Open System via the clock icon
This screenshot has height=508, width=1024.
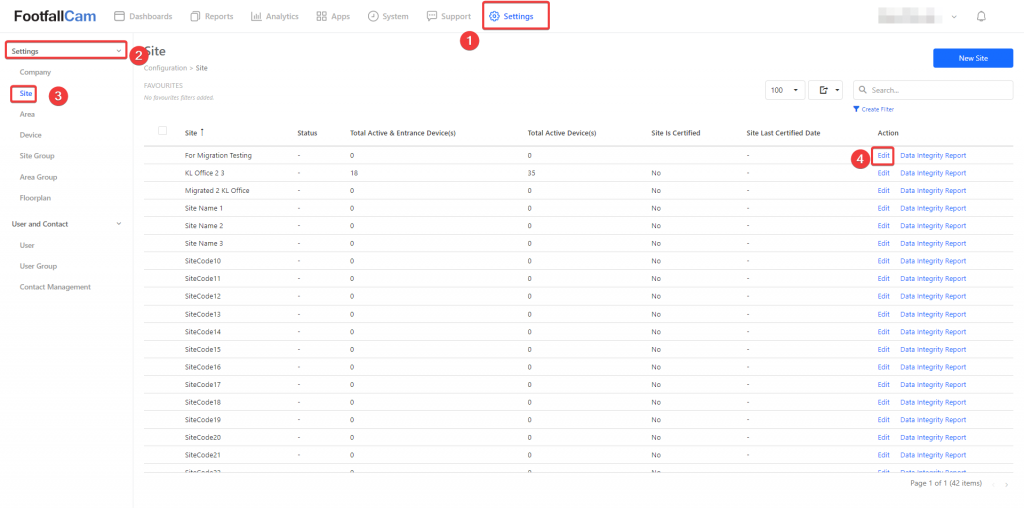(373, 16)
